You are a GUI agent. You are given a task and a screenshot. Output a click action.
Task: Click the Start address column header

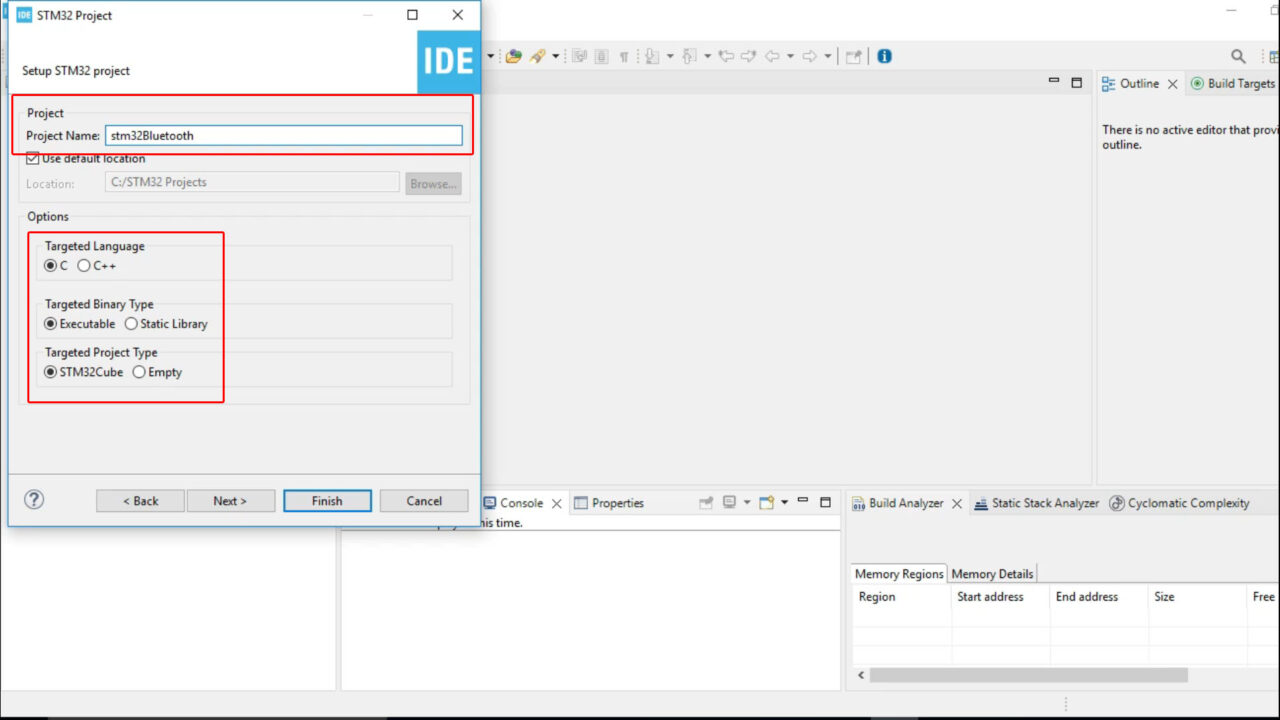pyautogui.click(x=1000, y=597)
